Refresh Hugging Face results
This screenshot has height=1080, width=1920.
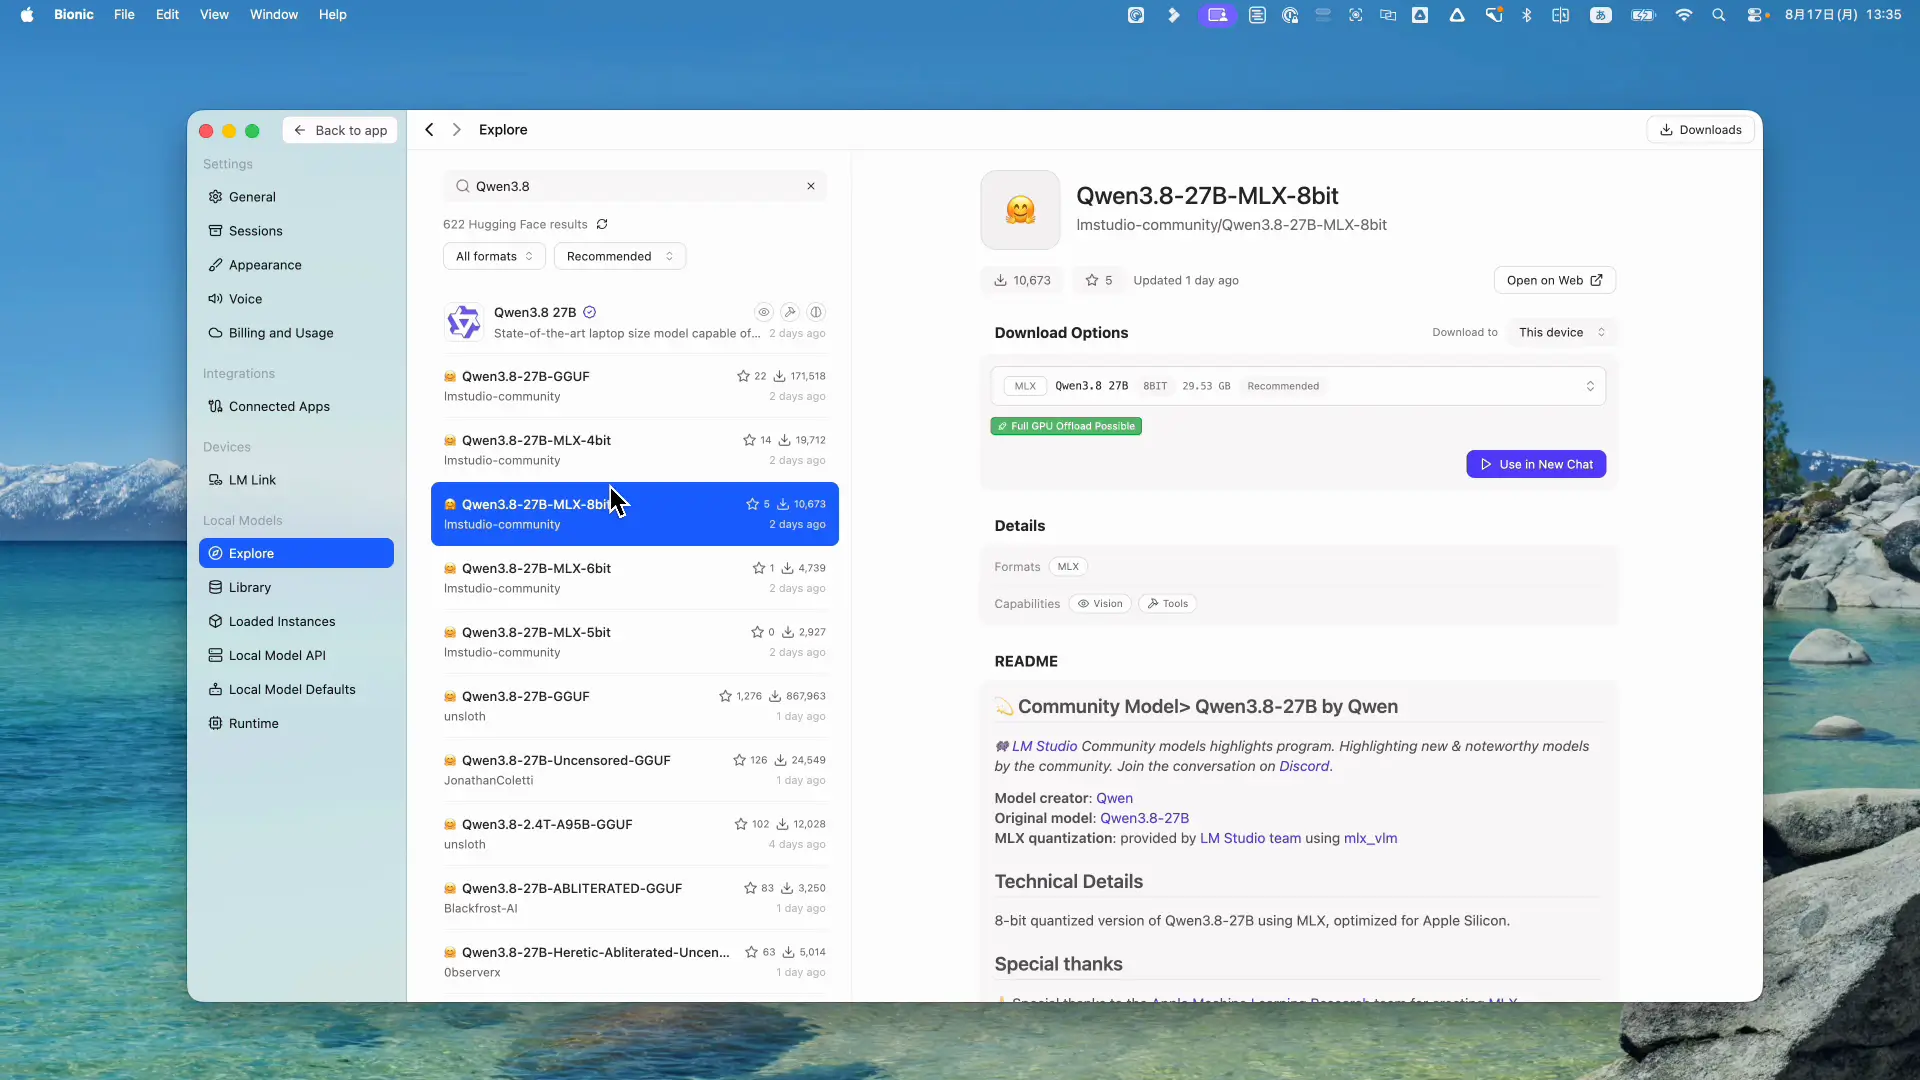point(602,224)
